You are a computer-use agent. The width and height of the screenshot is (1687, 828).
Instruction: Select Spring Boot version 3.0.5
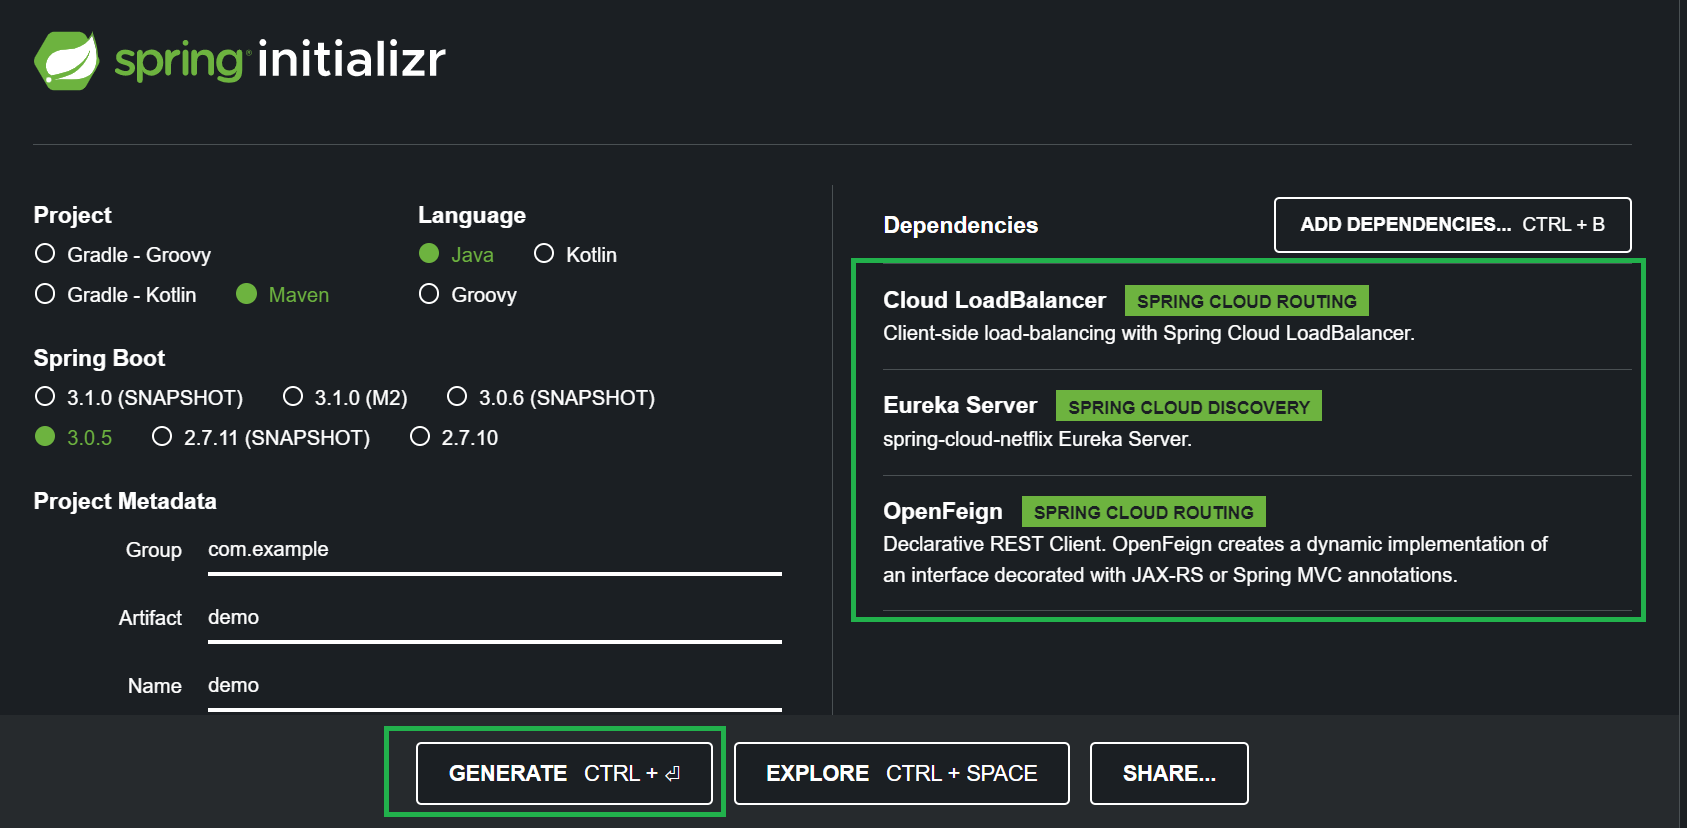click(45, 437)
